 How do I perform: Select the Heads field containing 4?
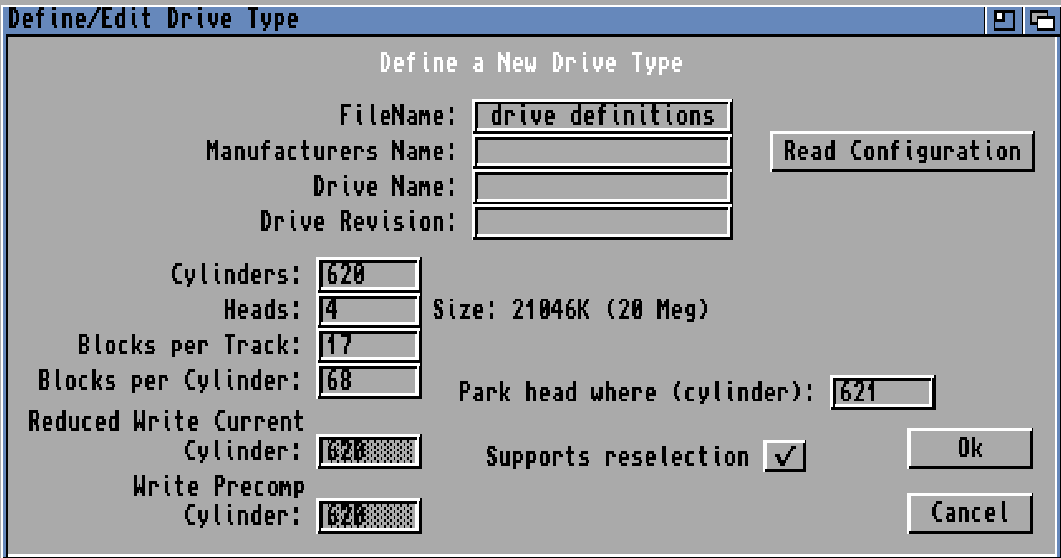tap(368, 310)
